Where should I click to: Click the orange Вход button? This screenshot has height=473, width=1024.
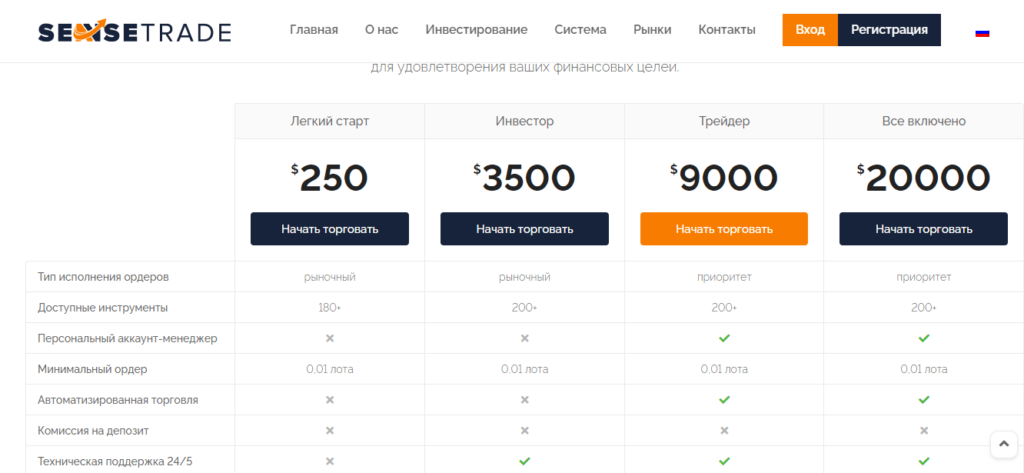click(x=810, y=29)
